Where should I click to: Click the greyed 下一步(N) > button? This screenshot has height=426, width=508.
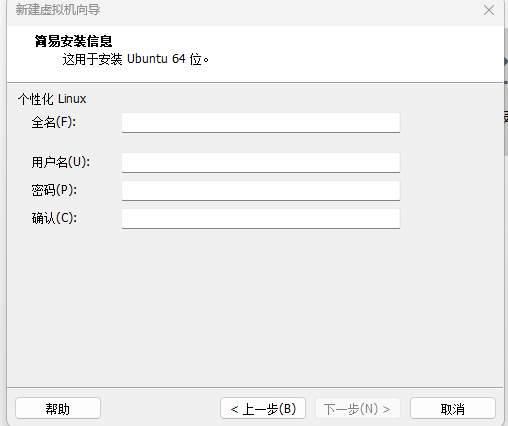pos(357,408)
